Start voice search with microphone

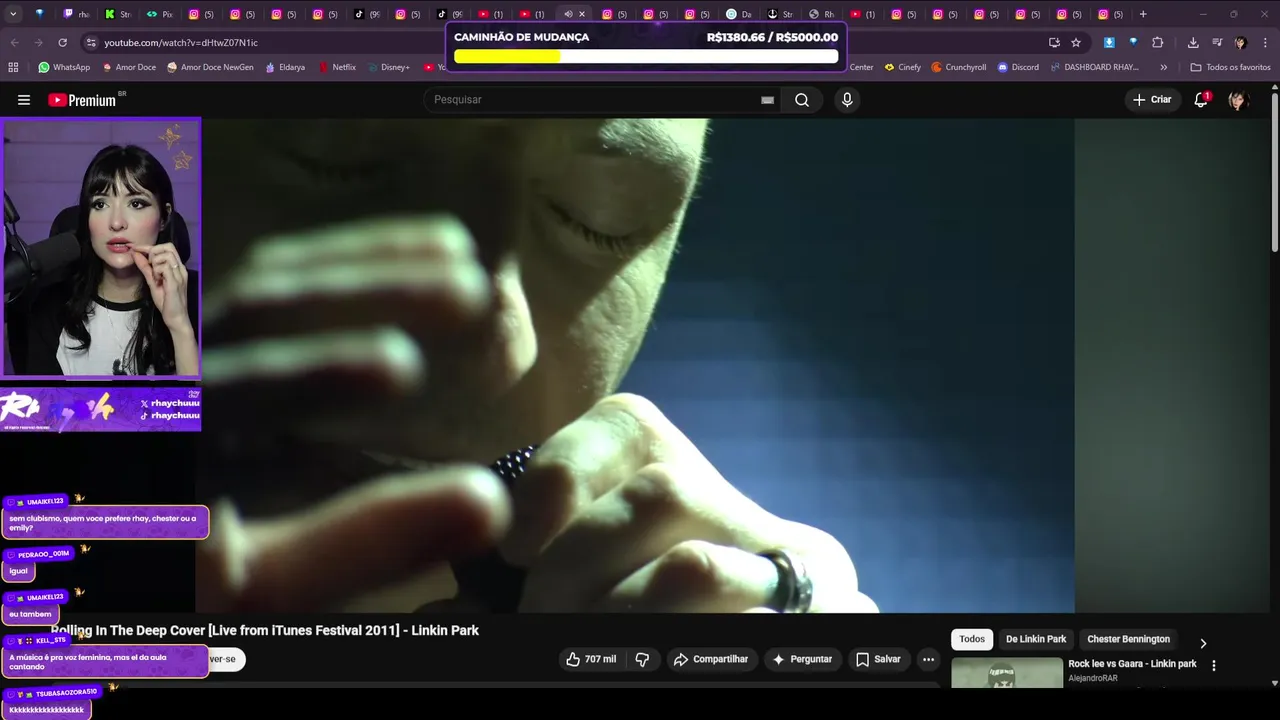847,100
